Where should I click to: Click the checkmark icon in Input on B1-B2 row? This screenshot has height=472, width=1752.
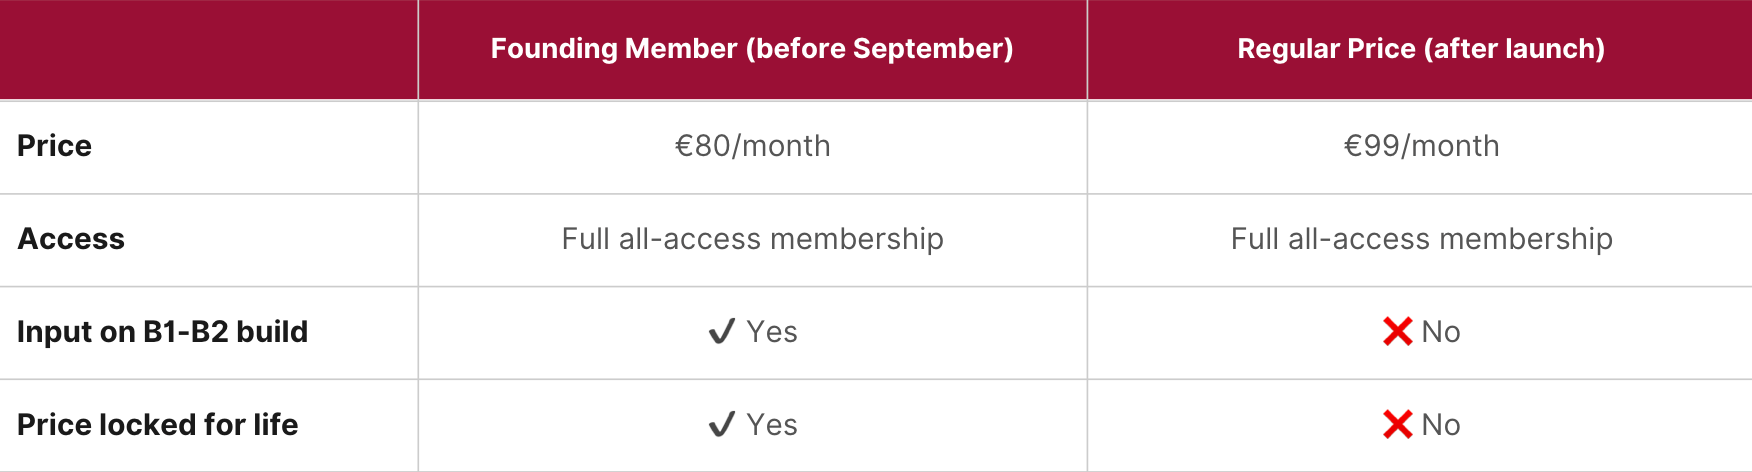pos(721,332)
